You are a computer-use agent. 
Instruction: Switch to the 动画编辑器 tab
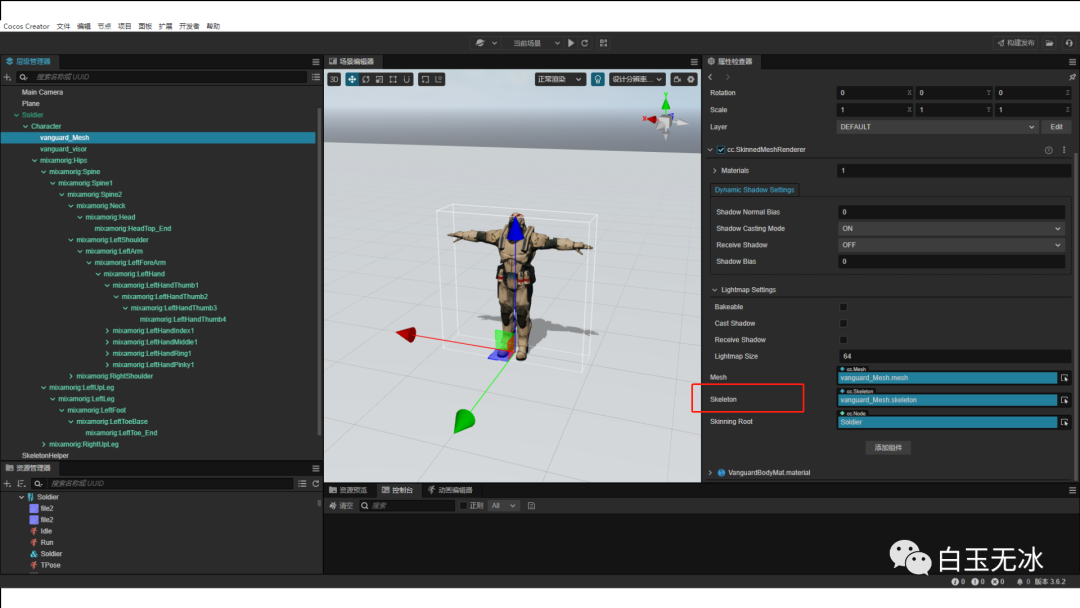coord(453,490)
